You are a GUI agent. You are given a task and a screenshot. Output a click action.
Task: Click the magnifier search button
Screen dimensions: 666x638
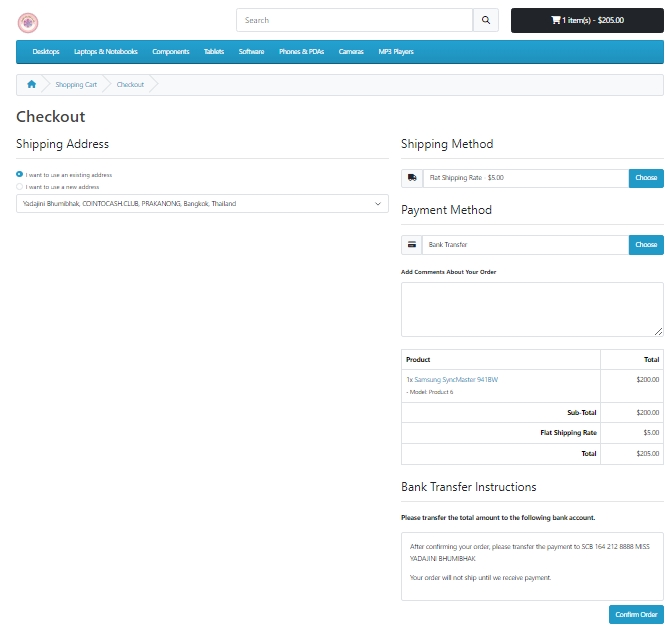[486, 20]
